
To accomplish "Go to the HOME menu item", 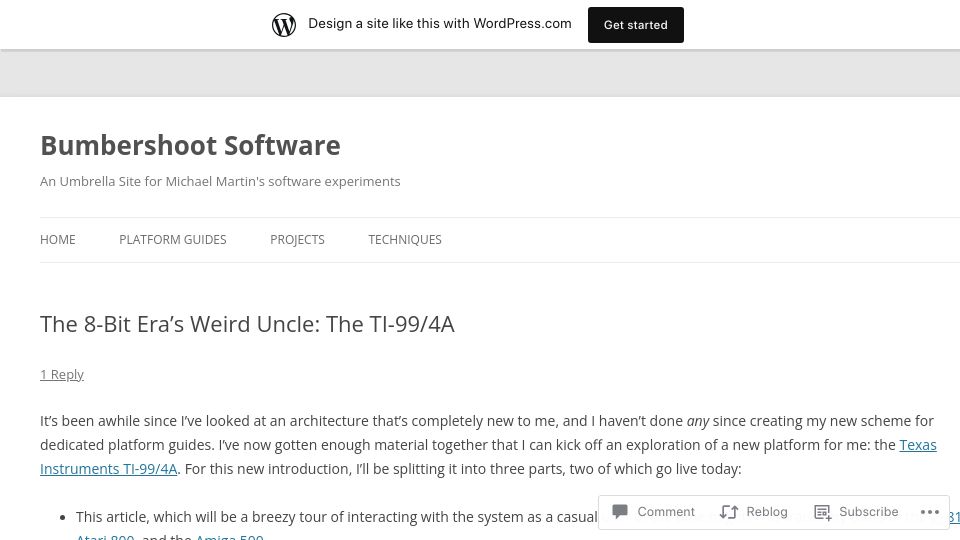I will [x=58, y=239].
